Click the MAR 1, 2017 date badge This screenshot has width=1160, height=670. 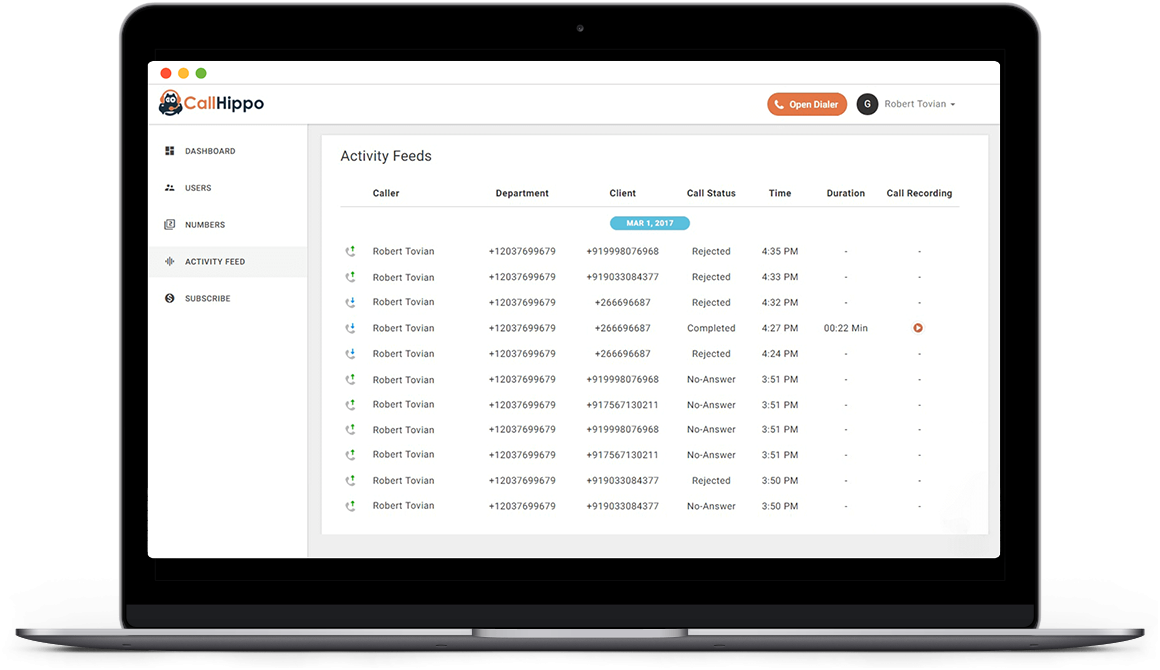(x=649, y=224)
